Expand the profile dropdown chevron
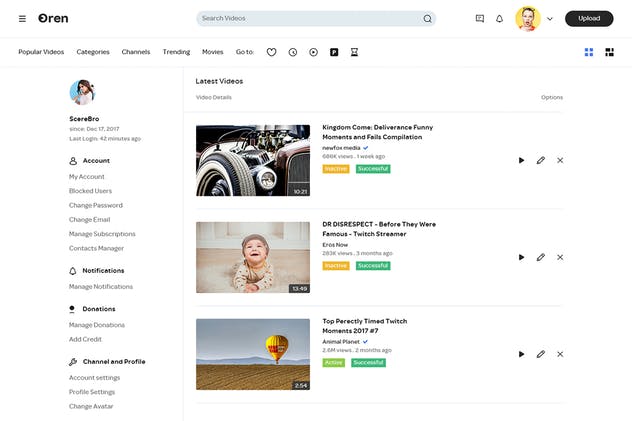 click(x=550, y=19)
